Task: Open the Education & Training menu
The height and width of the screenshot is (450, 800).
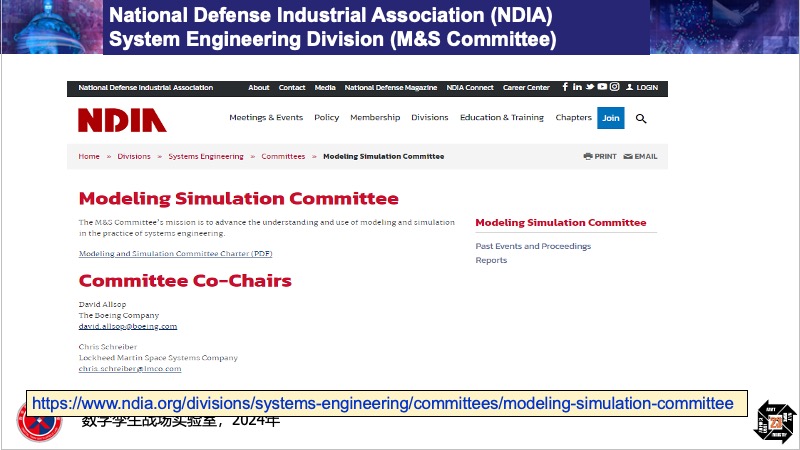Action: 502,117
